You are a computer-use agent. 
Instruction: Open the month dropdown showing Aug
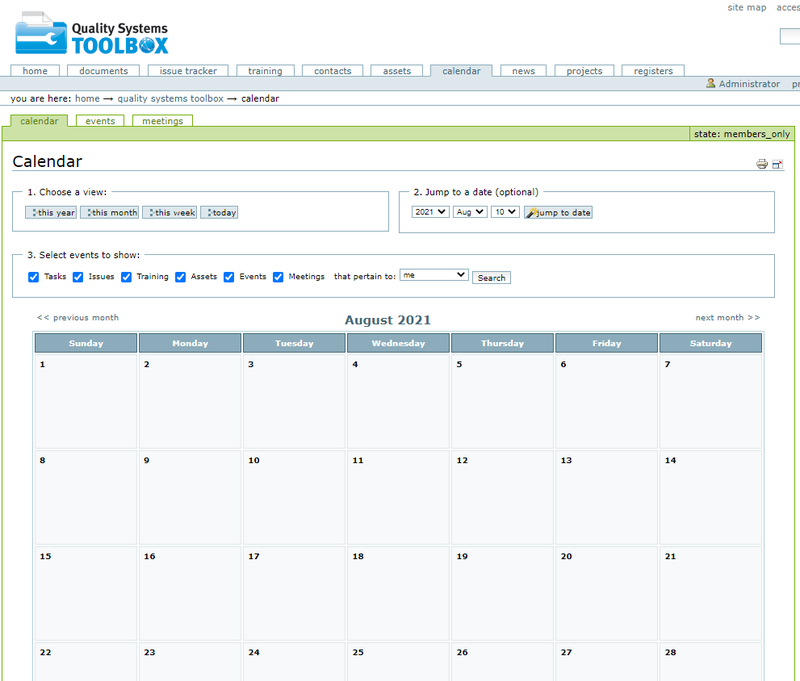(x=470, y=212)
